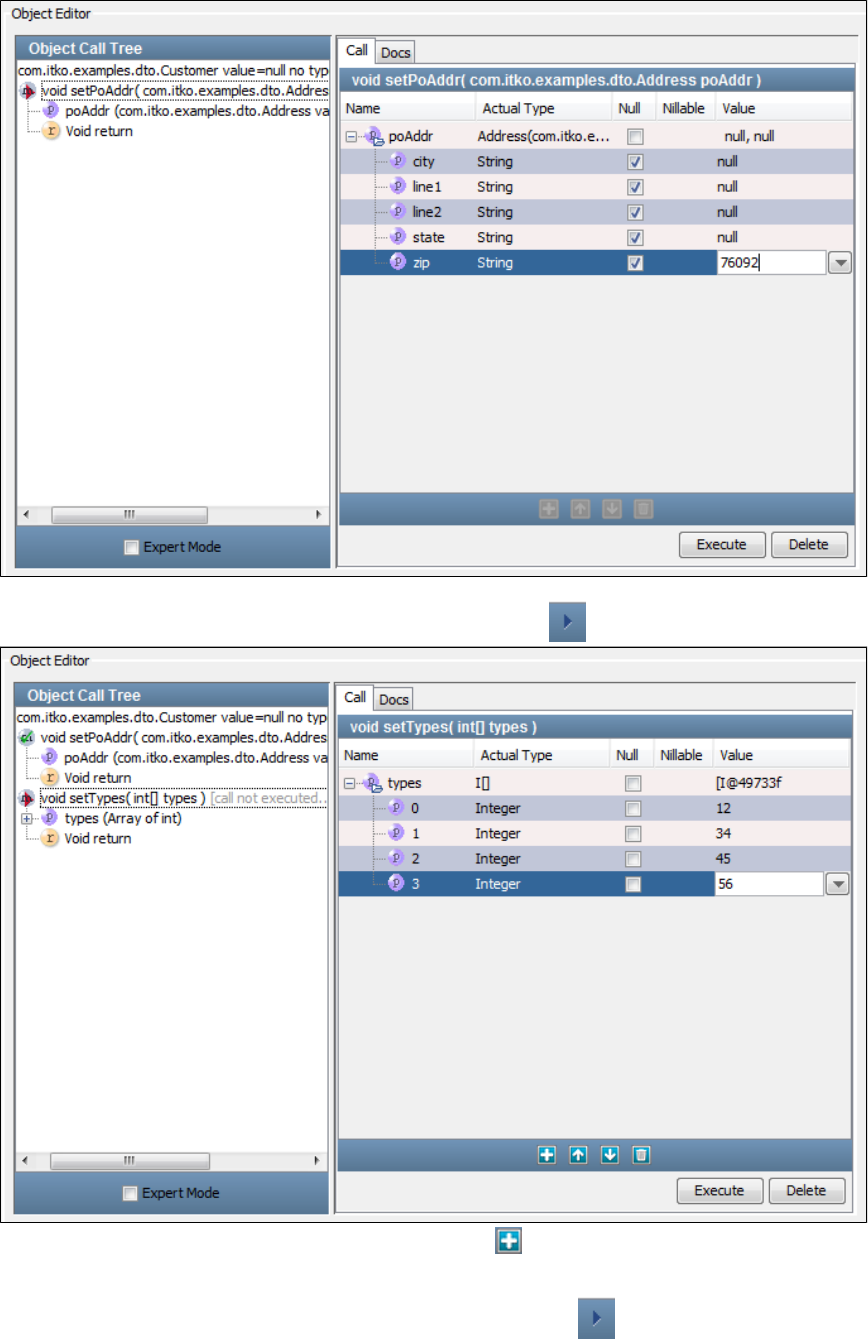Click the grayed-out down arrow under setPoAddr table

[612, 509]
